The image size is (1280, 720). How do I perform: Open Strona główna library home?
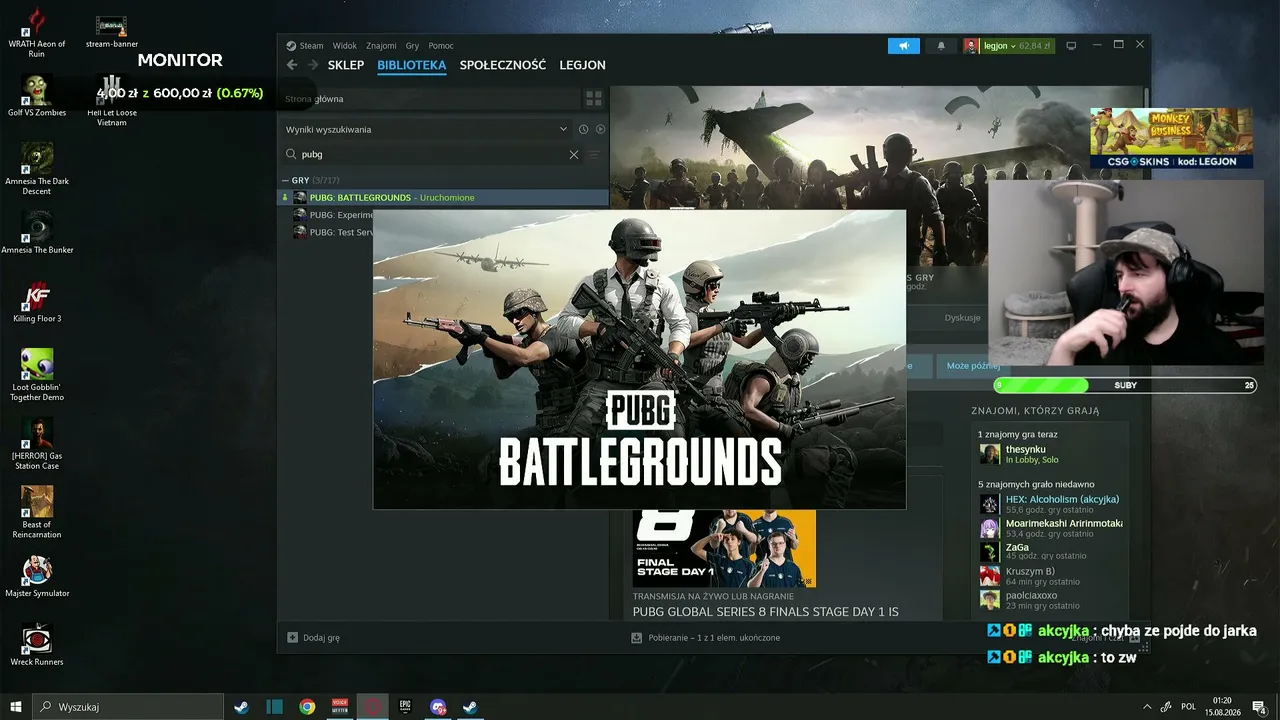click(429, 99)
